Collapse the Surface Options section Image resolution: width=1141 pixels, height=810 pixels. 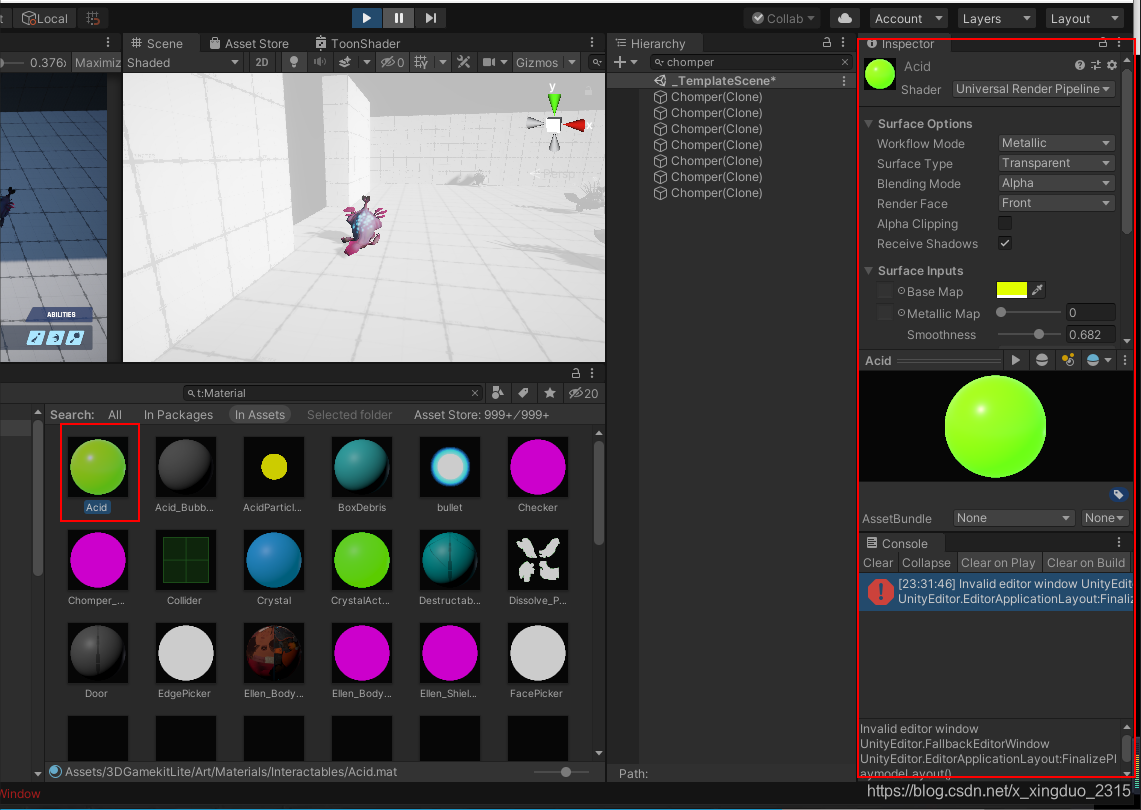click(867, 124)
